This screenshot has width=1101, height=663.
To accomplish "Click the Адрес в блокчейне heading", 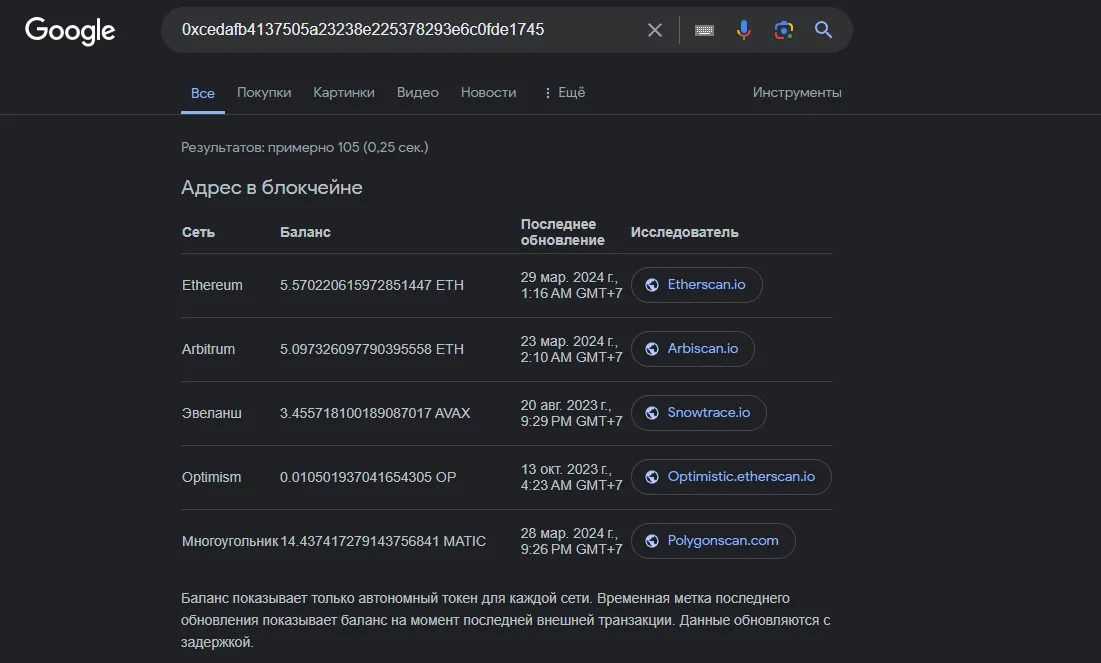I will pos(272,188).
